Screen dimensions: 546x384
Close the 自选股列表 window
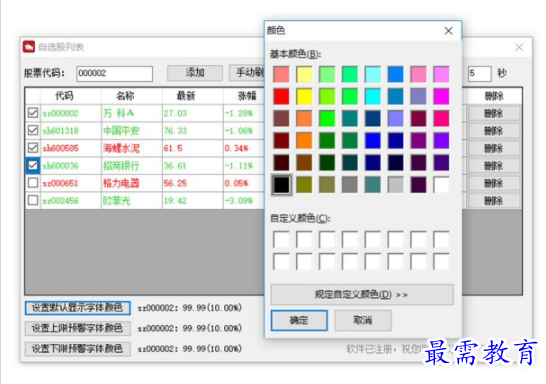[x=519, y=47]
